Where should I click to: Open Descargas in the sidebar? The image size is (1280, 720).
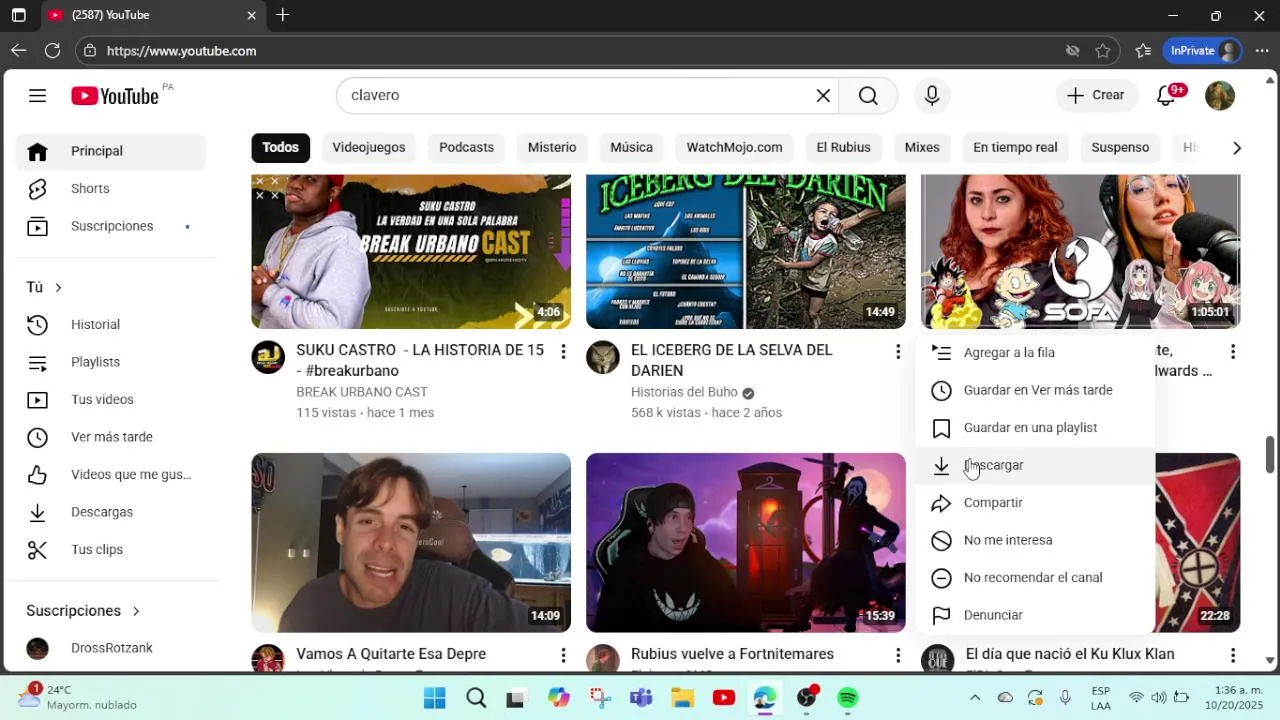[110, 512]
